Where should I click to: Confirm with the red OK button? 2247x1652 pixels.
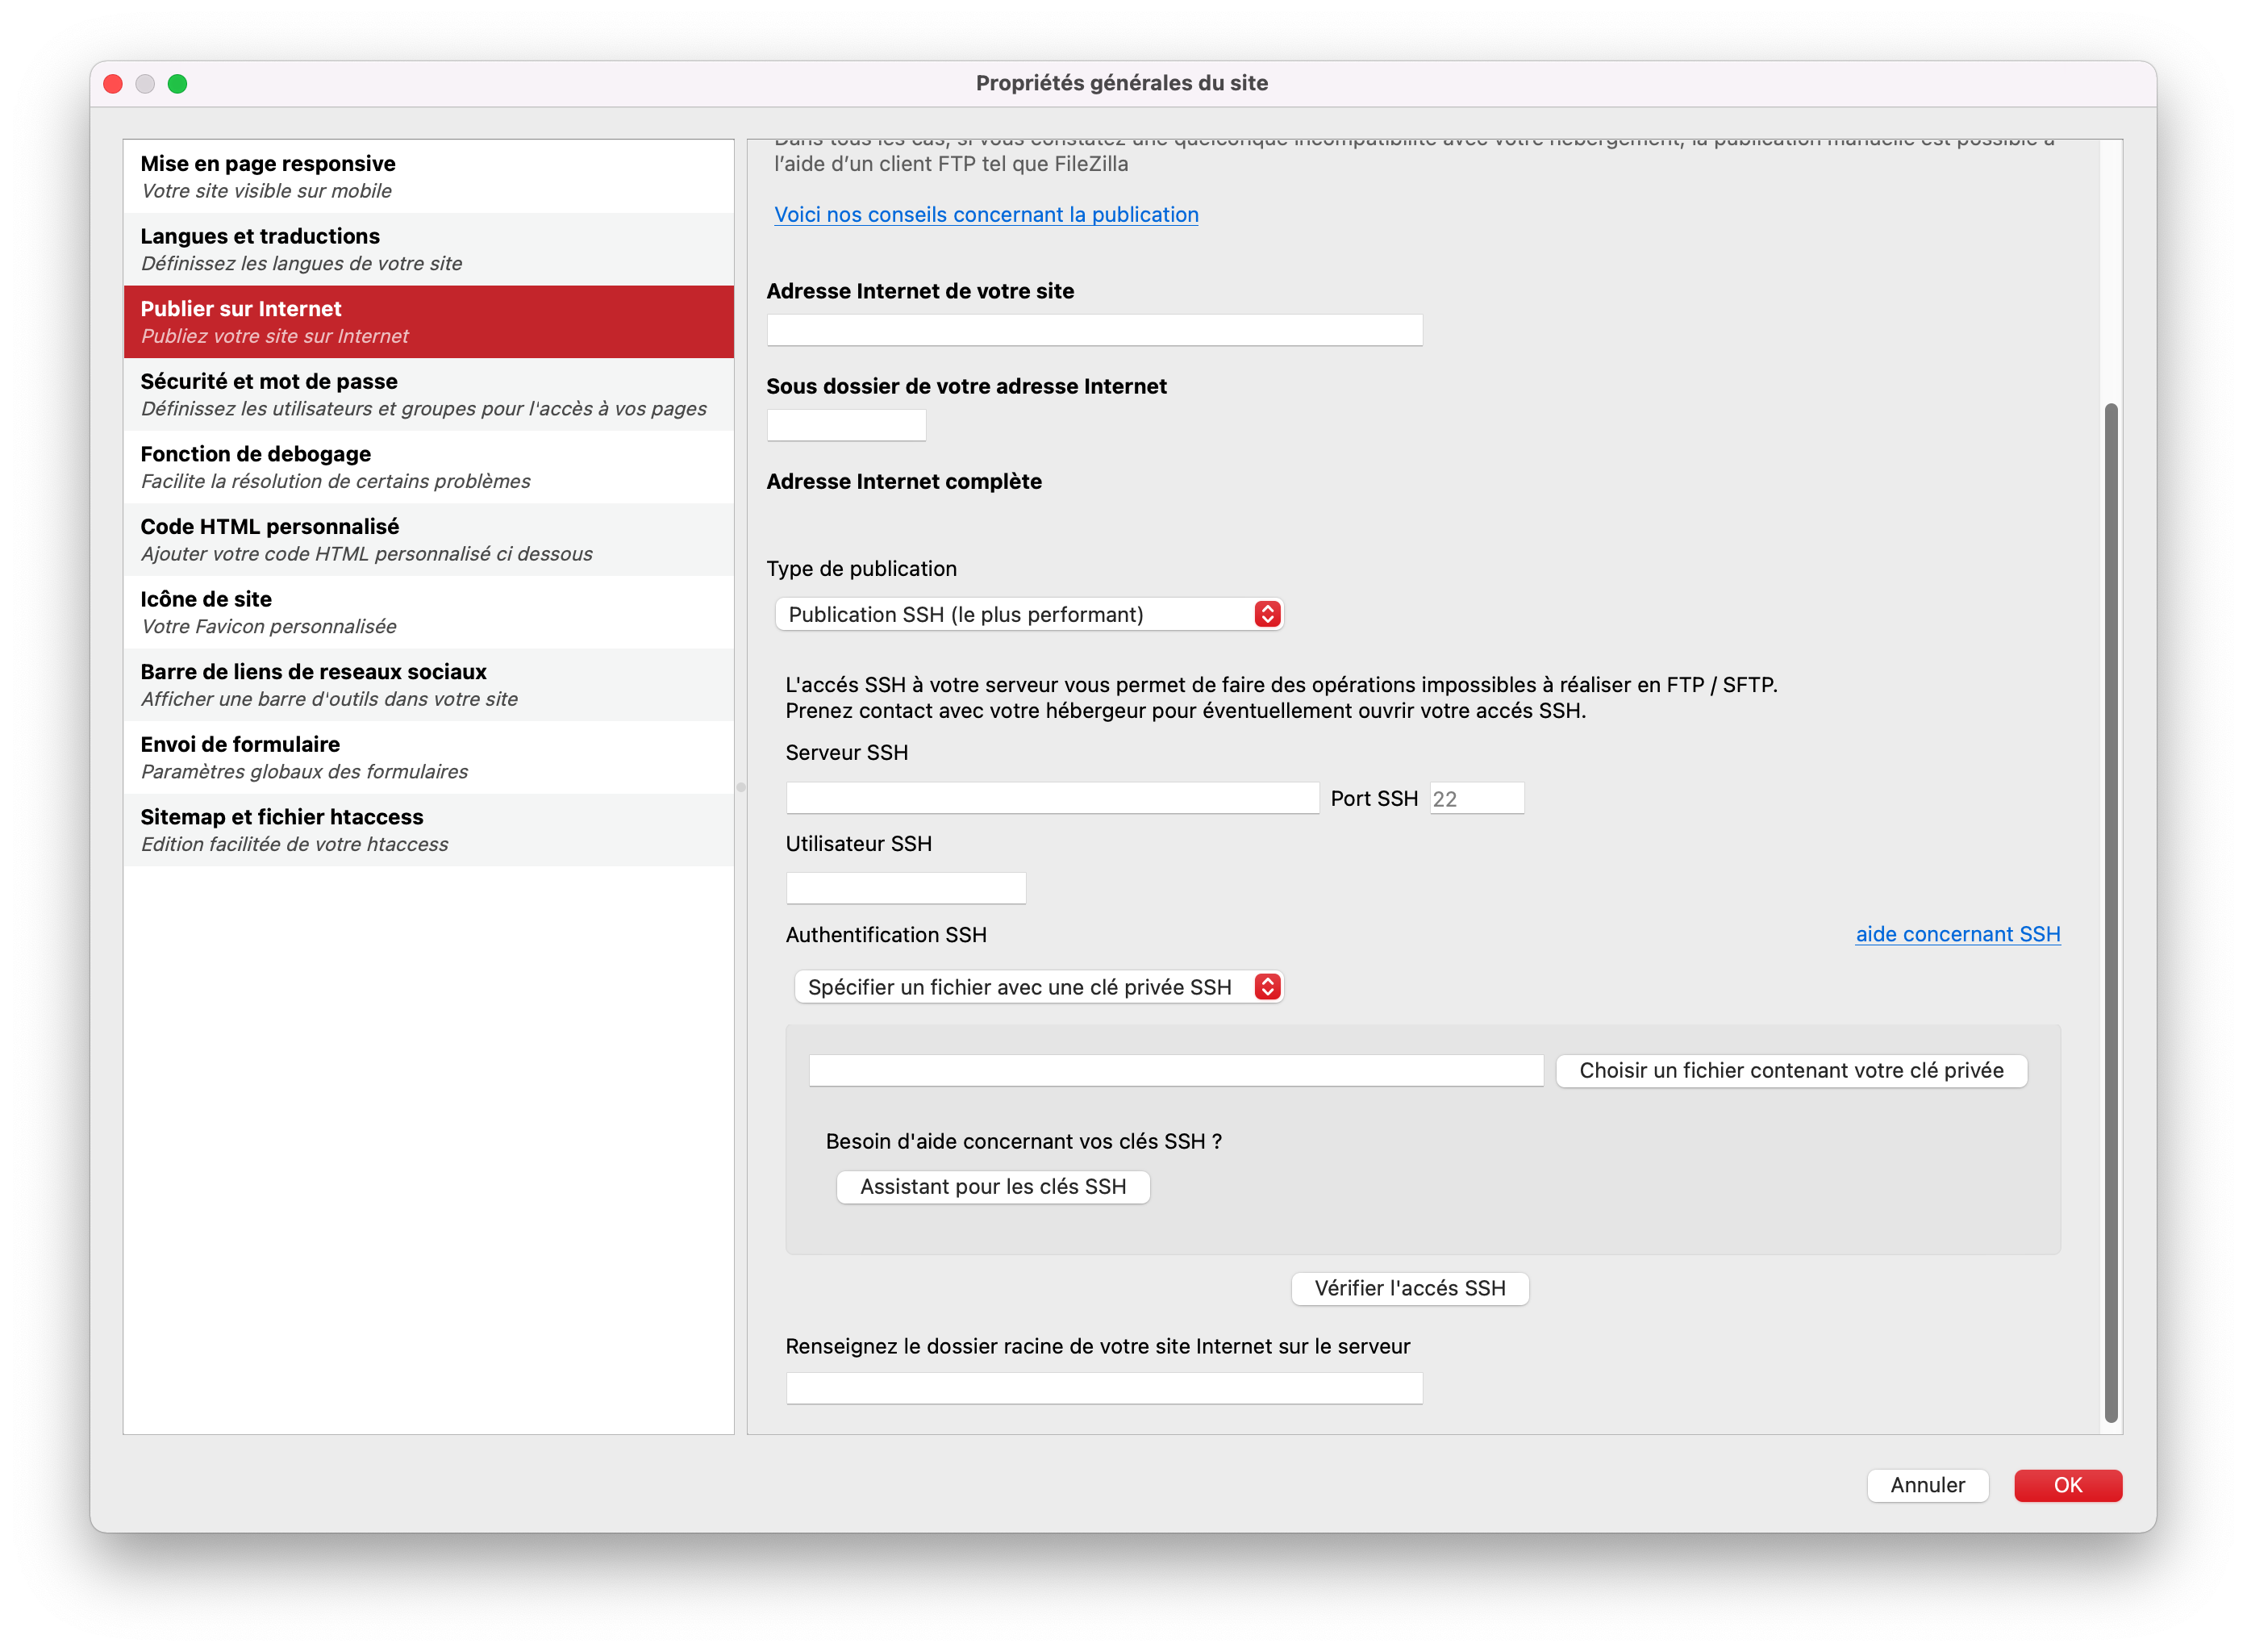(2067, 1485)
